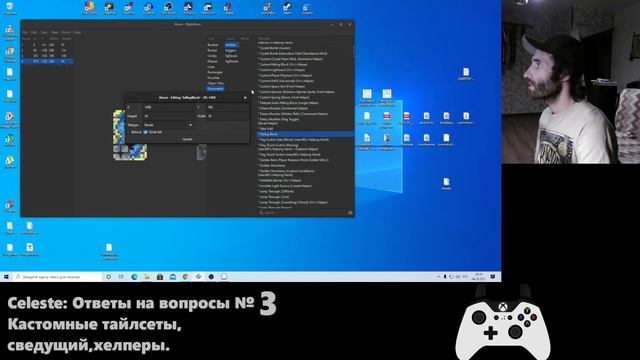Screen dimensions: 640x360
Task: Click the taskbar clock
Action: pos(479,277)
